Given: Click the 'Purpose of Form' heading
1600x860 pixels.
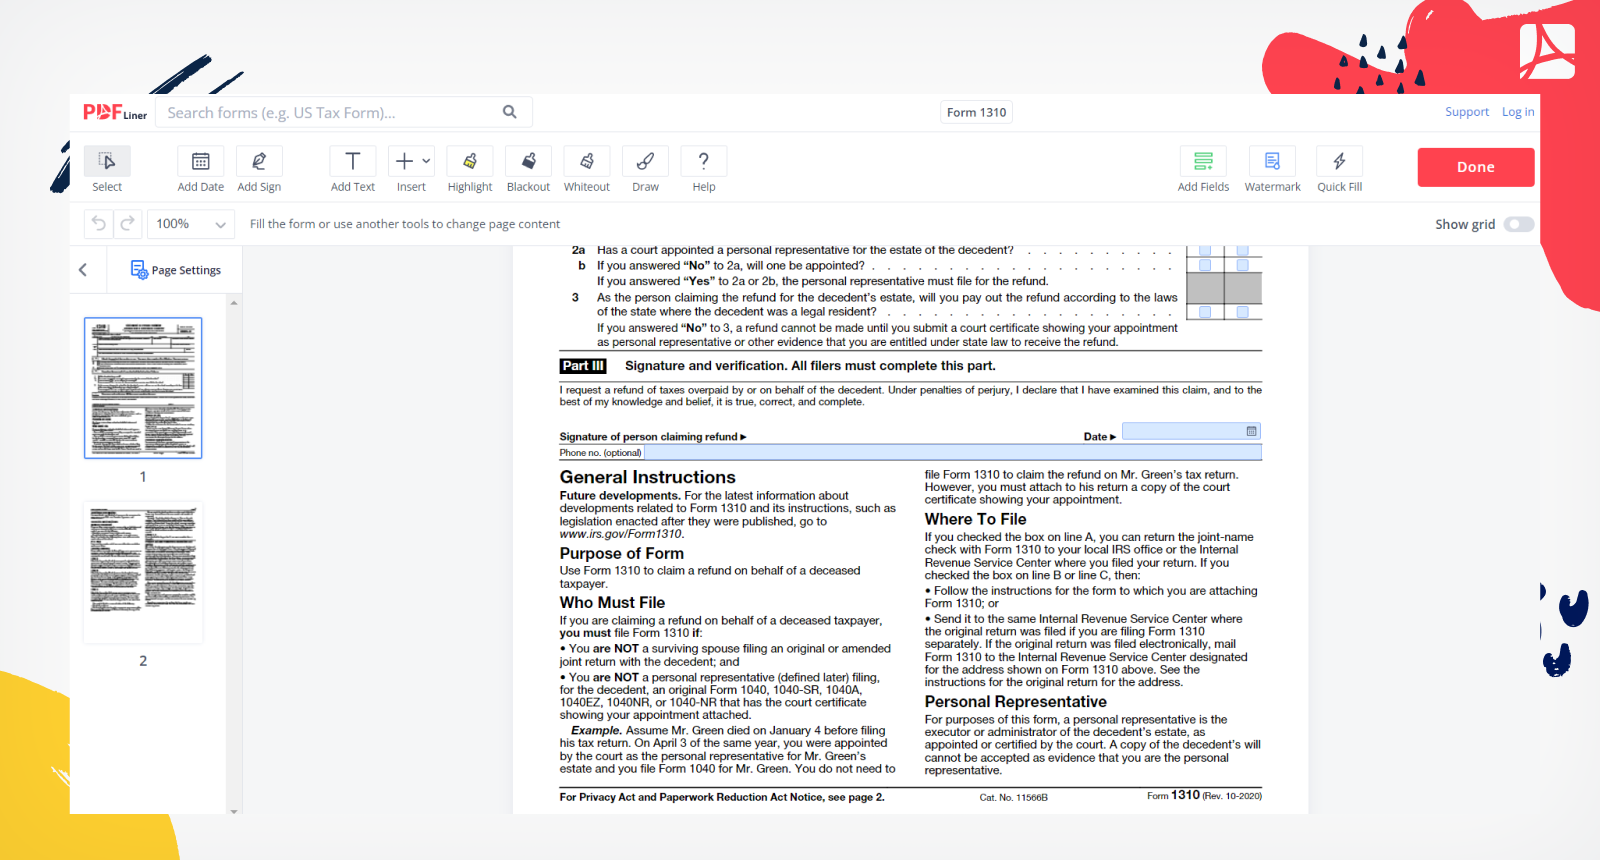Looking at the screenshot, I should (x=621, y=554).
